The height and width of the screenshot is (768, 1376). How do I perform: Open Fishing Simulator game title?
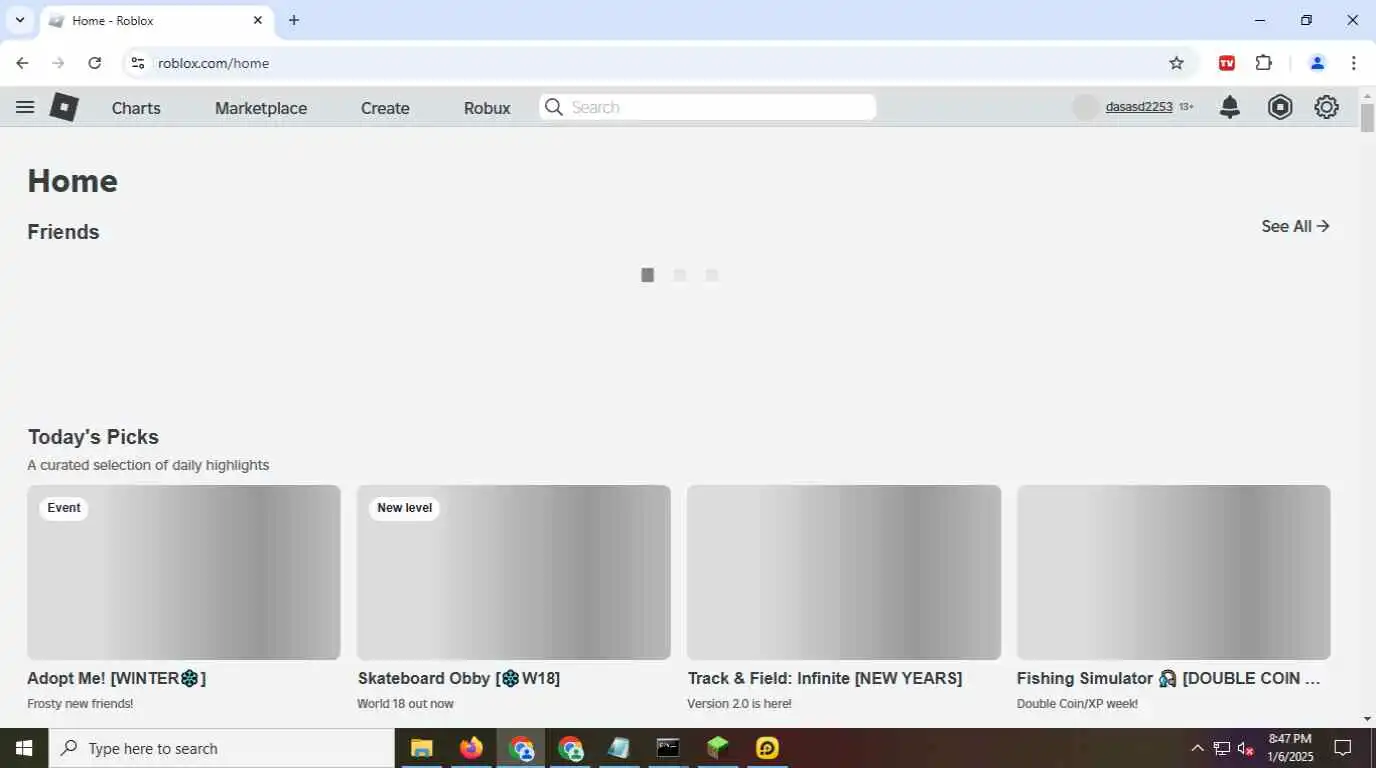pos(1169,678)
